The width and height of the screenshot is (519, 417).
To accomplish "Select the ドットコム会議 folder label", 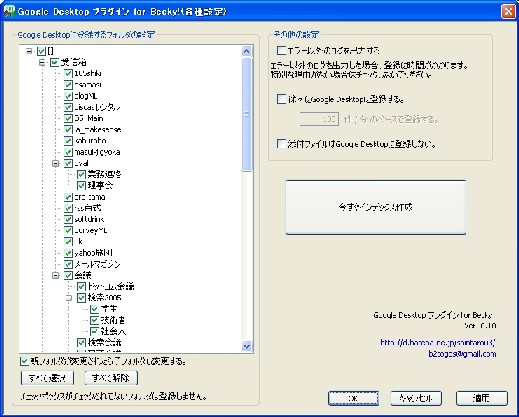I will tap(111, 286).
